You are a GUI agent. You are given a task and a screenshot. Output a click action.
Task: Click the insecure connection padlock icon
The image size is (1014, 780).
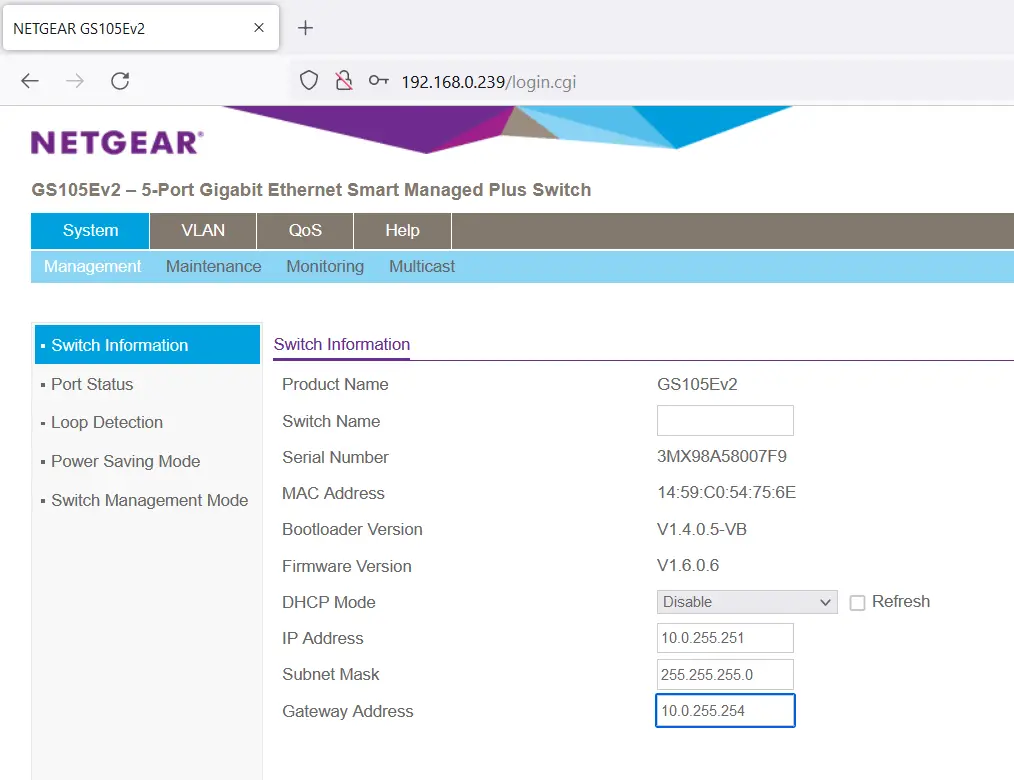tap(344, 81)
